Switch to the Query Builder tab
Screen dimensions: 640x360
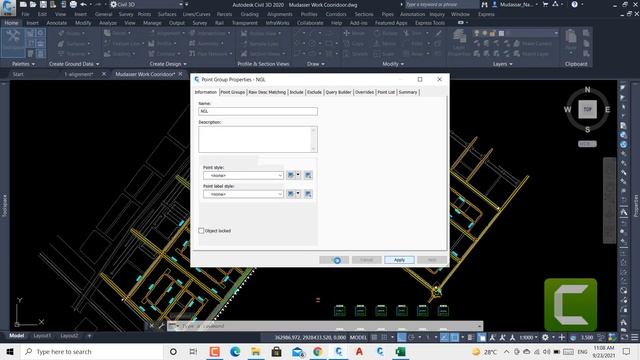pos(338,92)
